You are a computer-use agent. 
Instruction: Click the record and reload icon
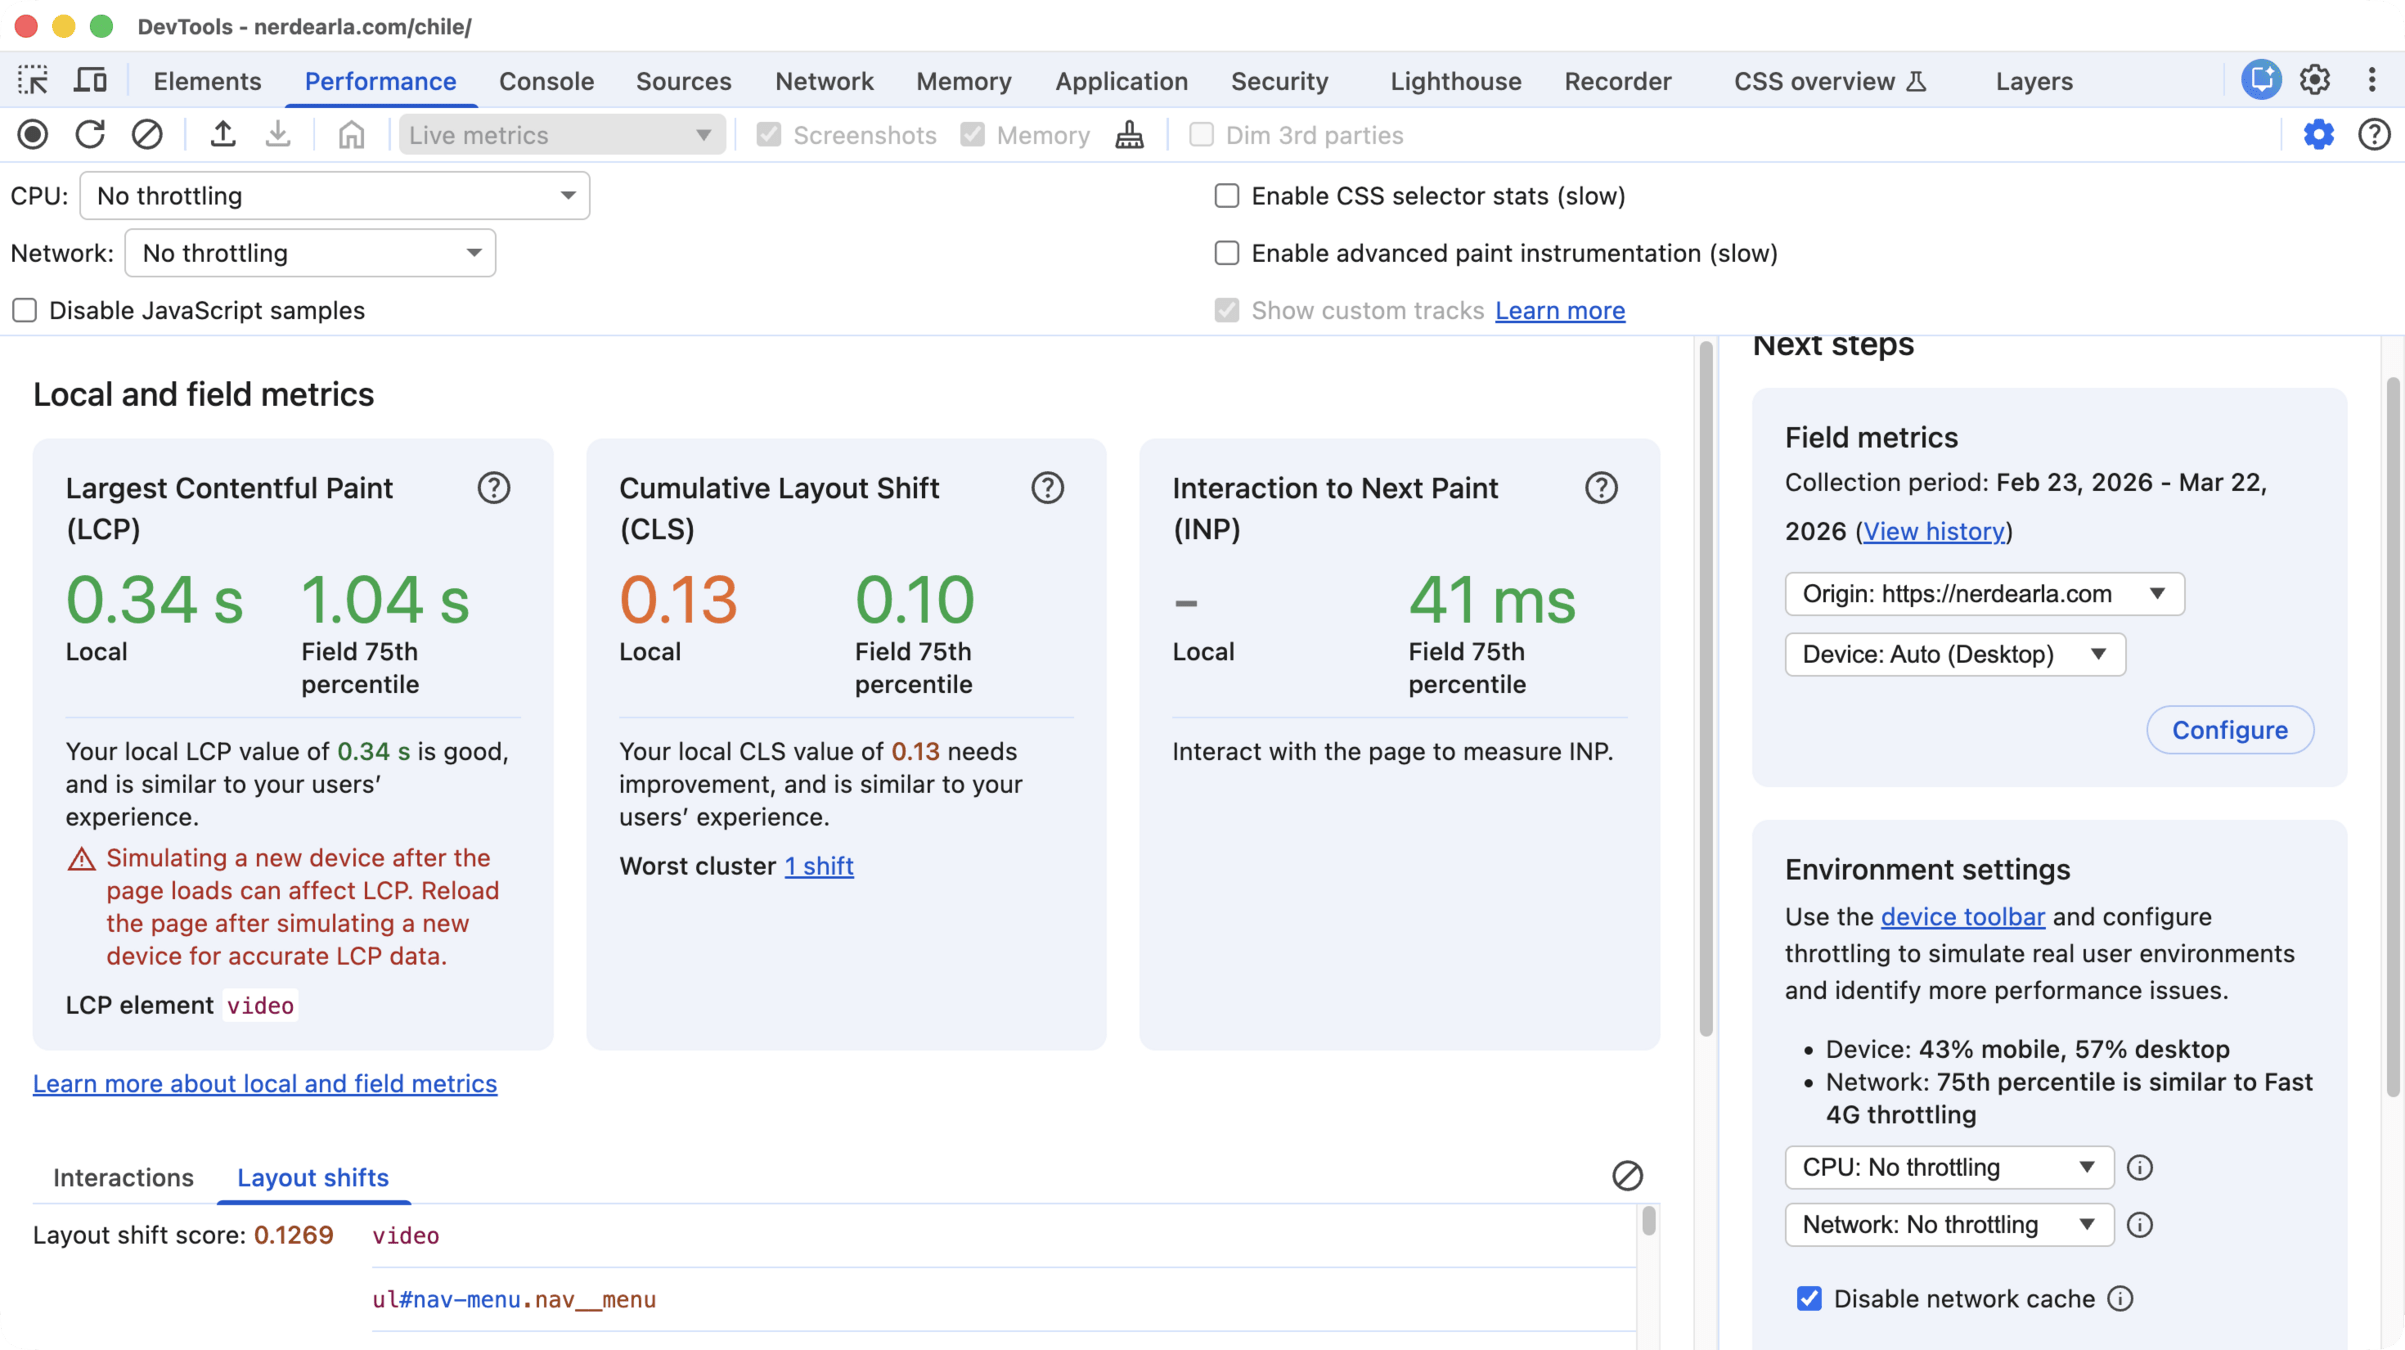(90, 135)
